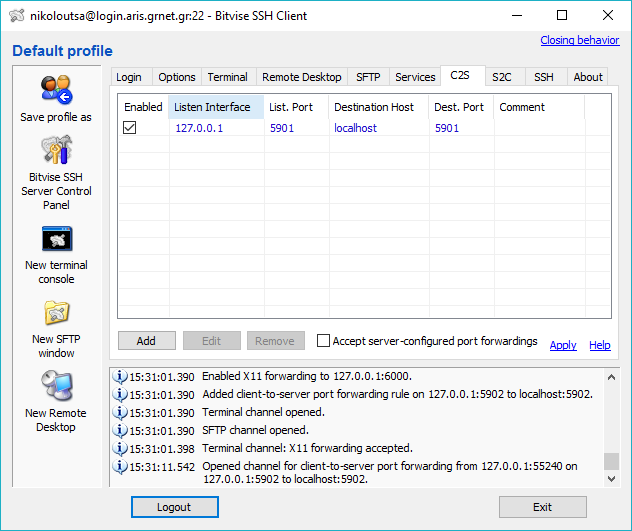Open New SFTP window icon
Viewport: 632px width, 531px height.
[x=56, y=313]
